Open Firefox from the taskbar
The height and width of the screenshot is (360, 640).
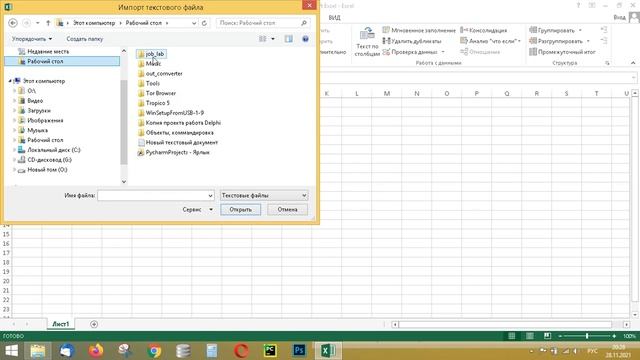(x=96, y=351)
